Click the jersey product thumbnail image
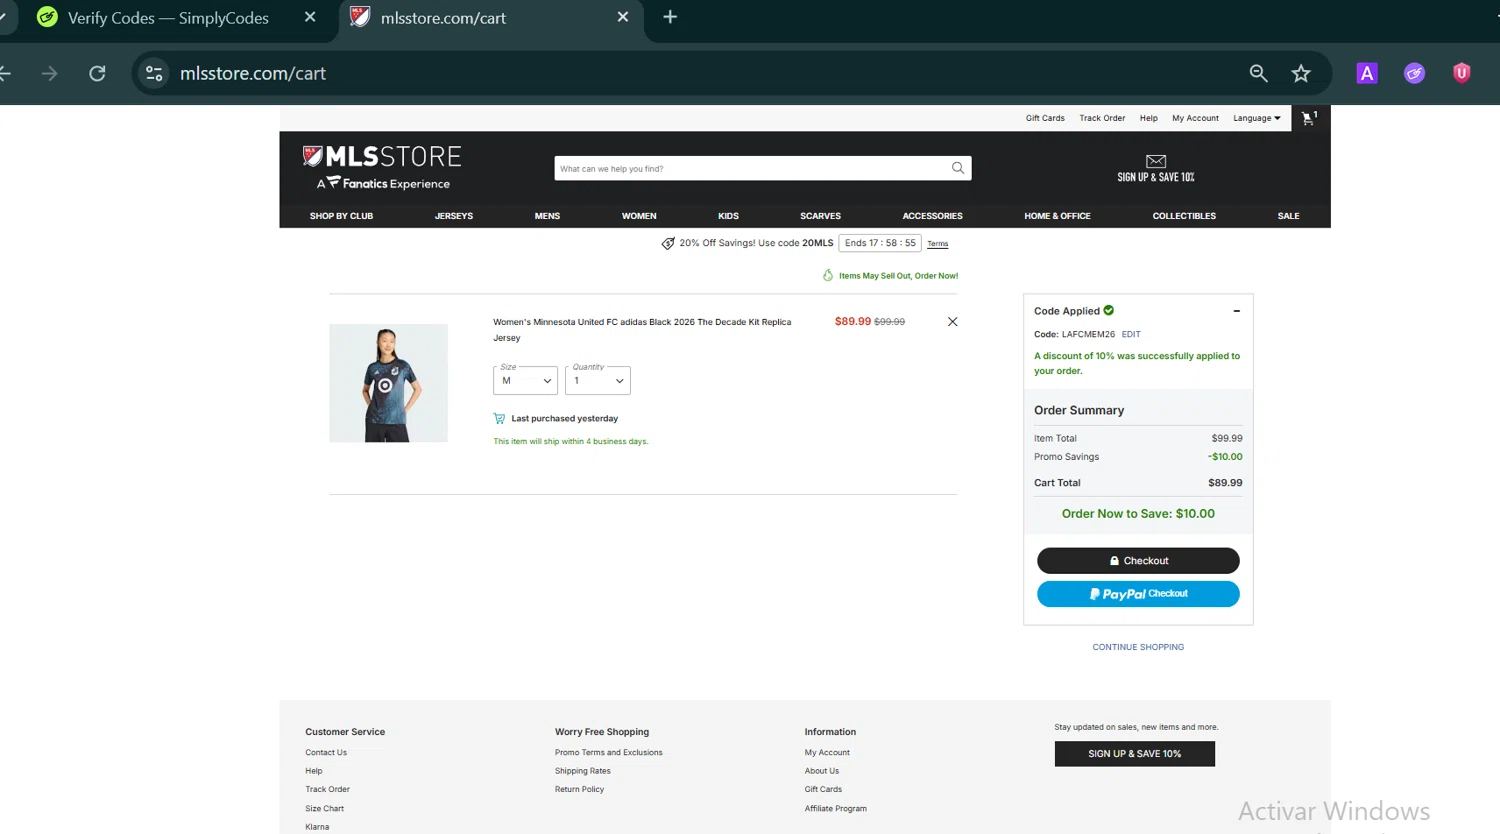Image resolution: width=1500 pixels, height=834 pixels. point(388,383)
